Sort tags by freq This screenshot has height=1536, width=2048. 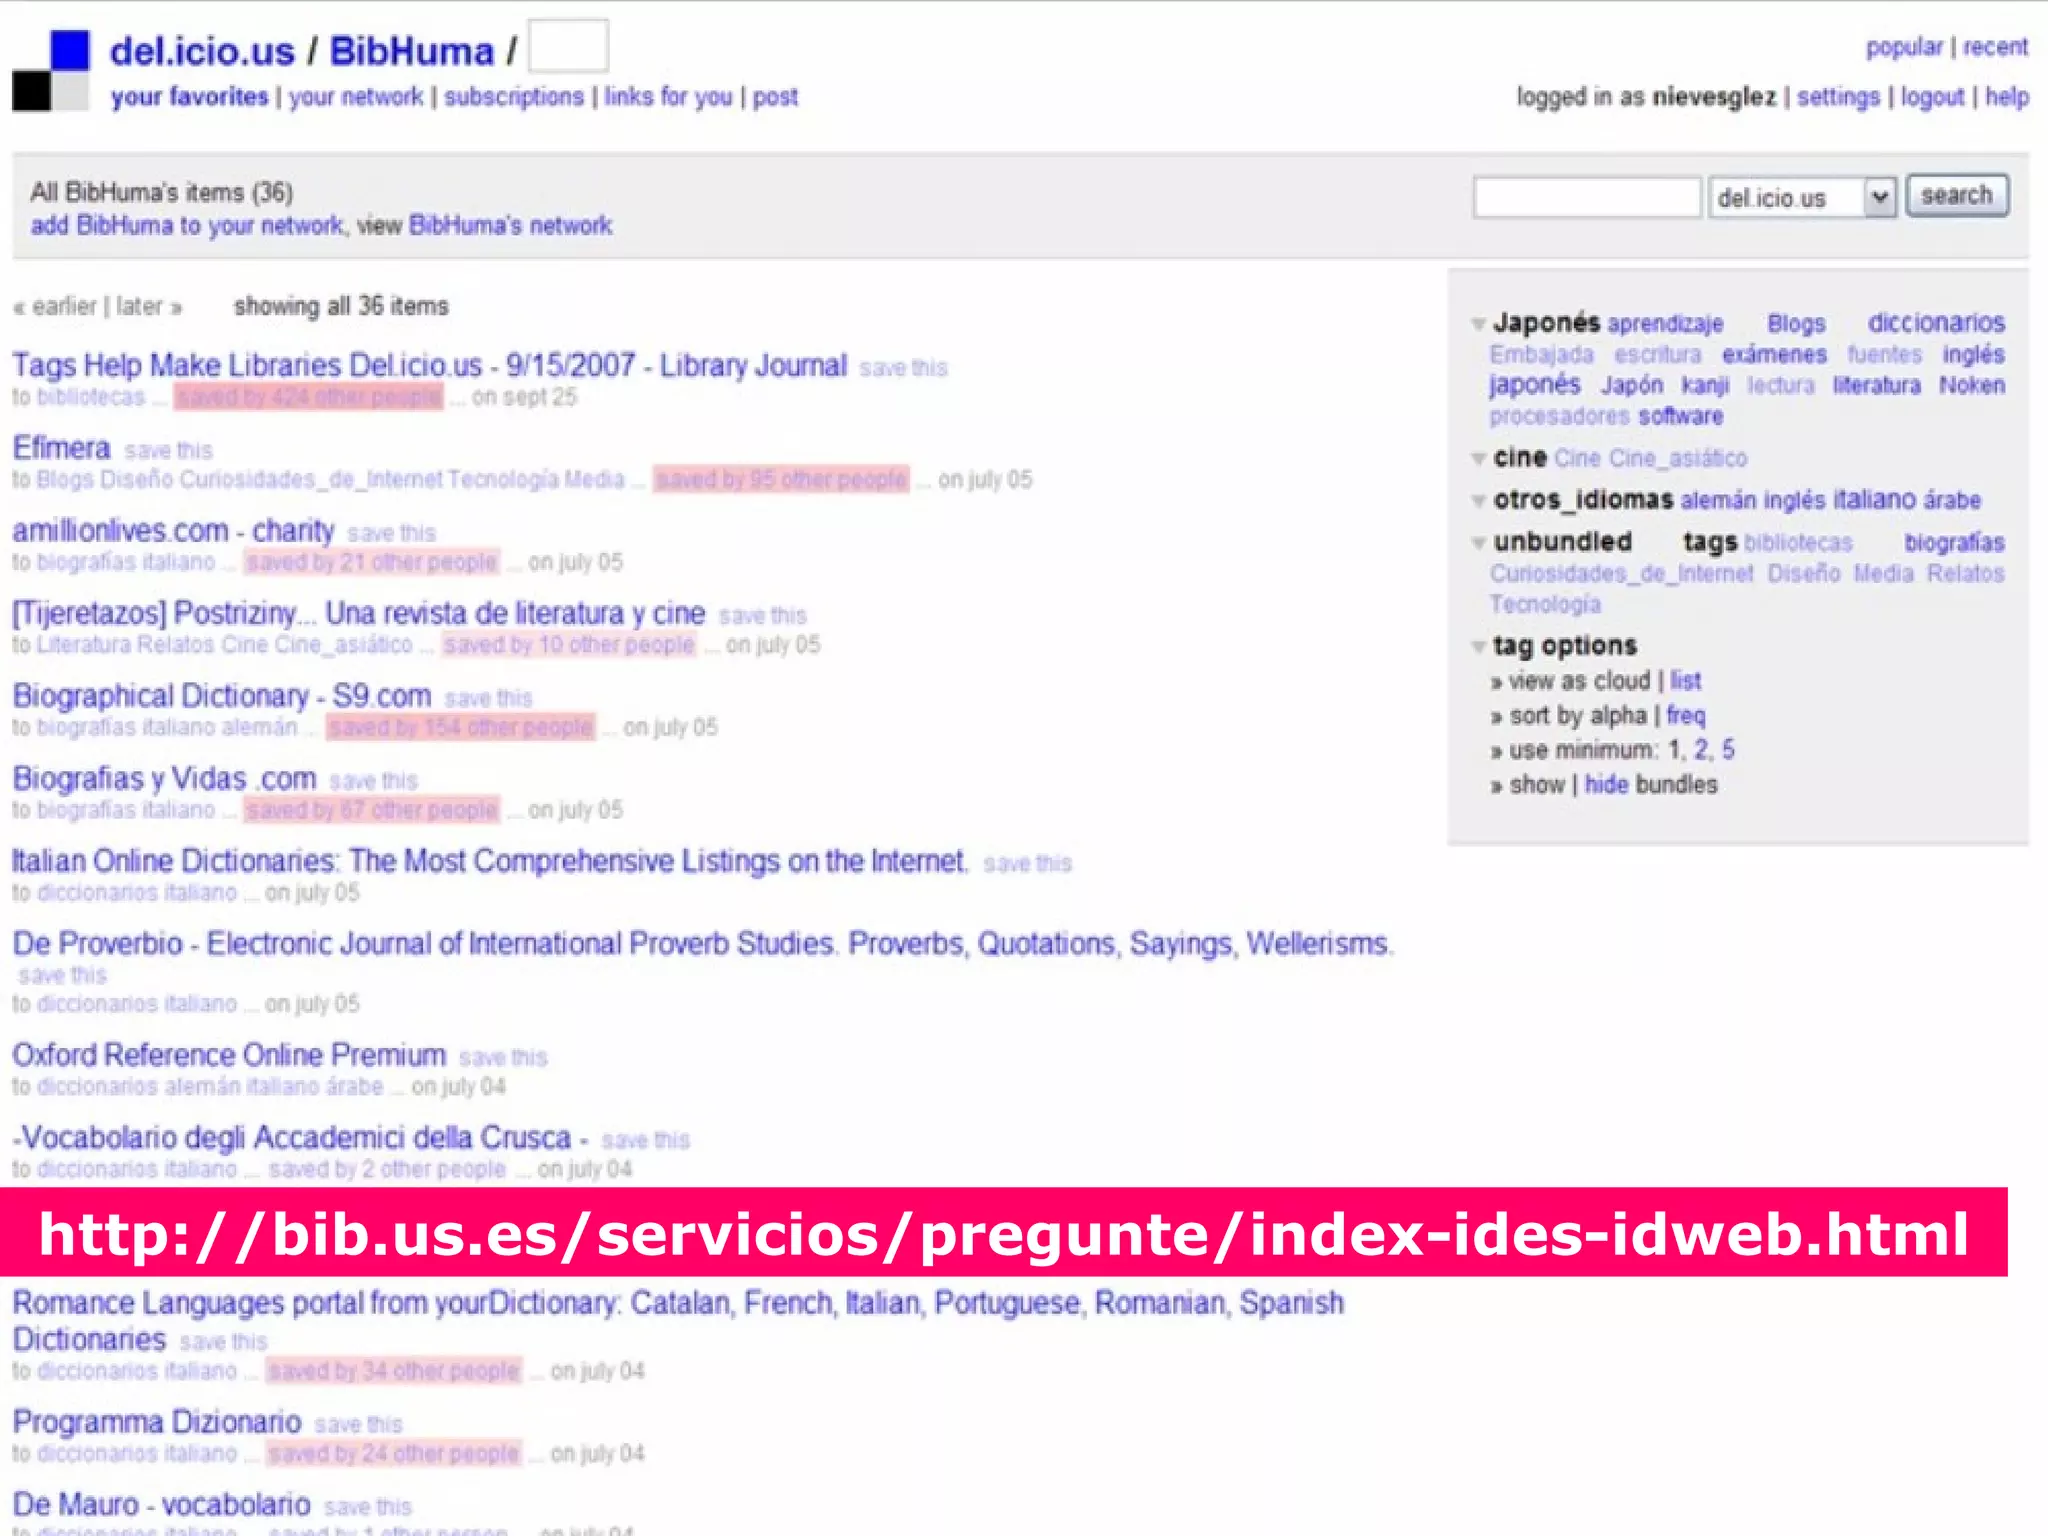coord(1686,716)
